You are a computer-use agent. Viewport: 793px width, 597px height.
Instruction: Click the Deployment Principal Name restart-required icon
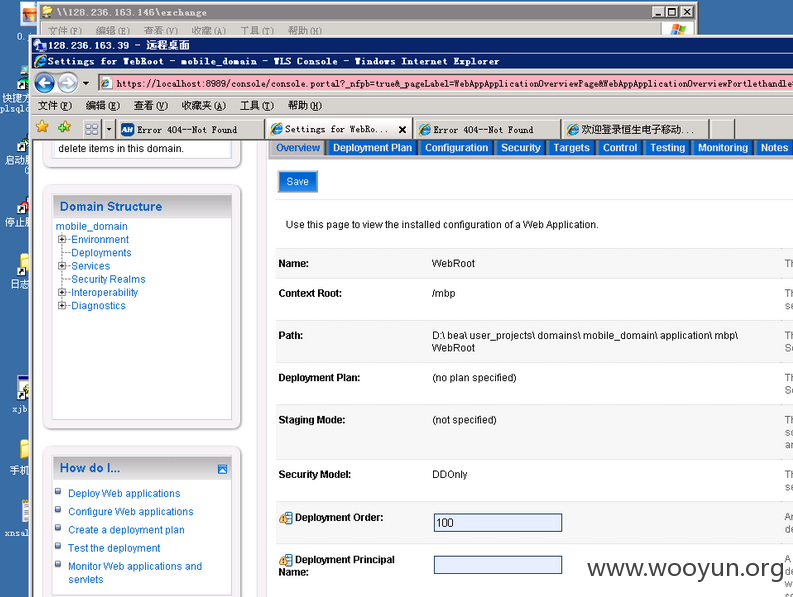tap(285, 560)
